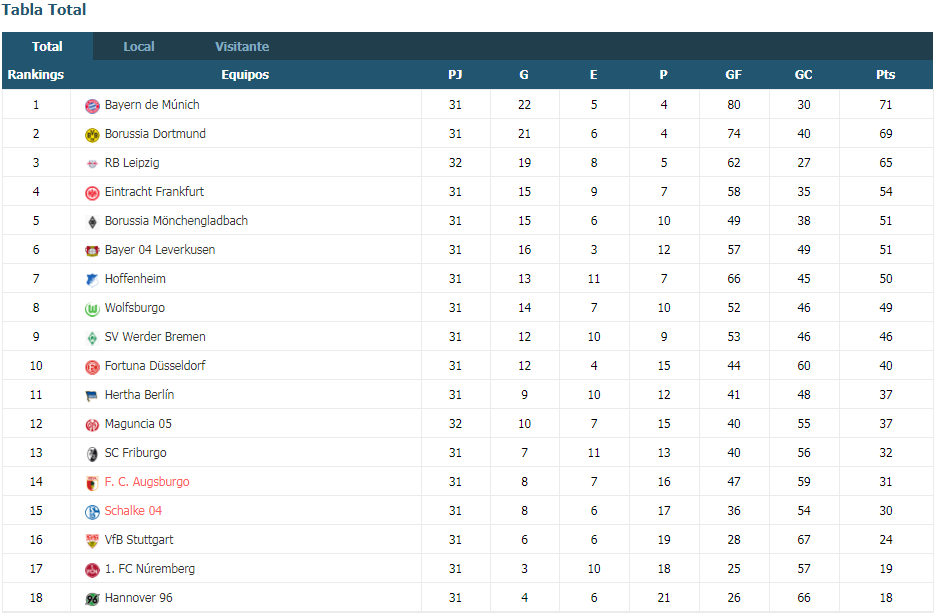
Task: Open the F. C. Augsburgo team link
Action: (x=147, y=482)
